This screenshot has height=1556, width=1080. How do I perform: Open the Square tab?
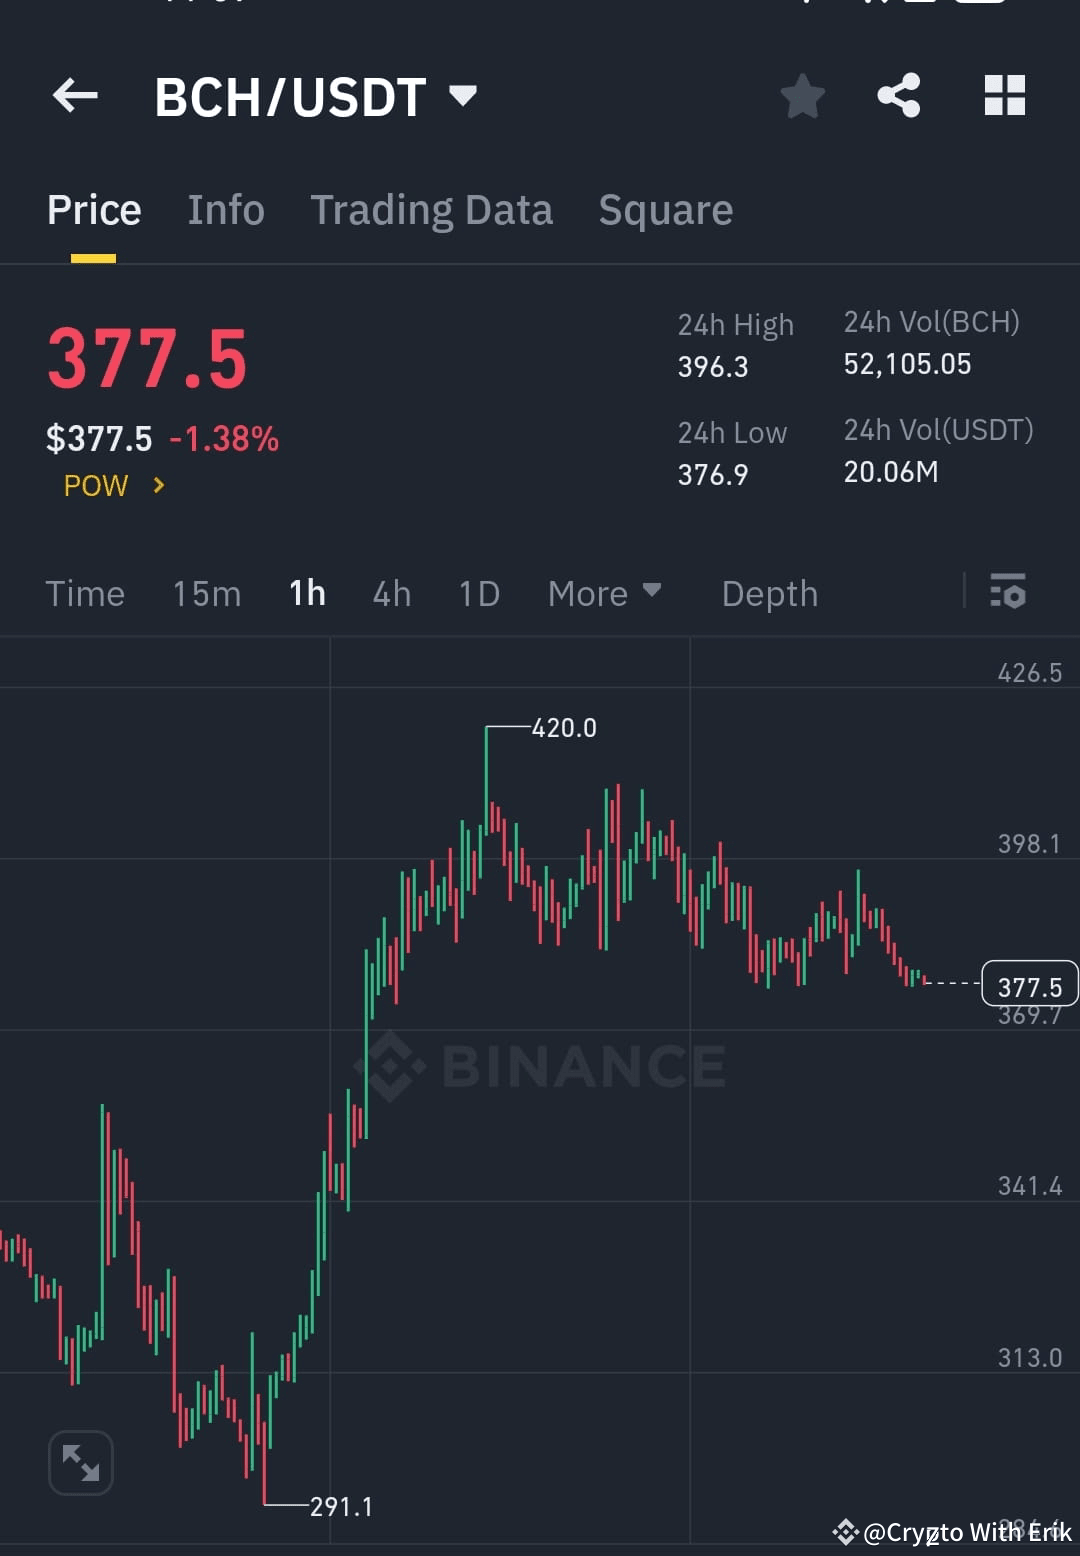(x=665, y=210)
